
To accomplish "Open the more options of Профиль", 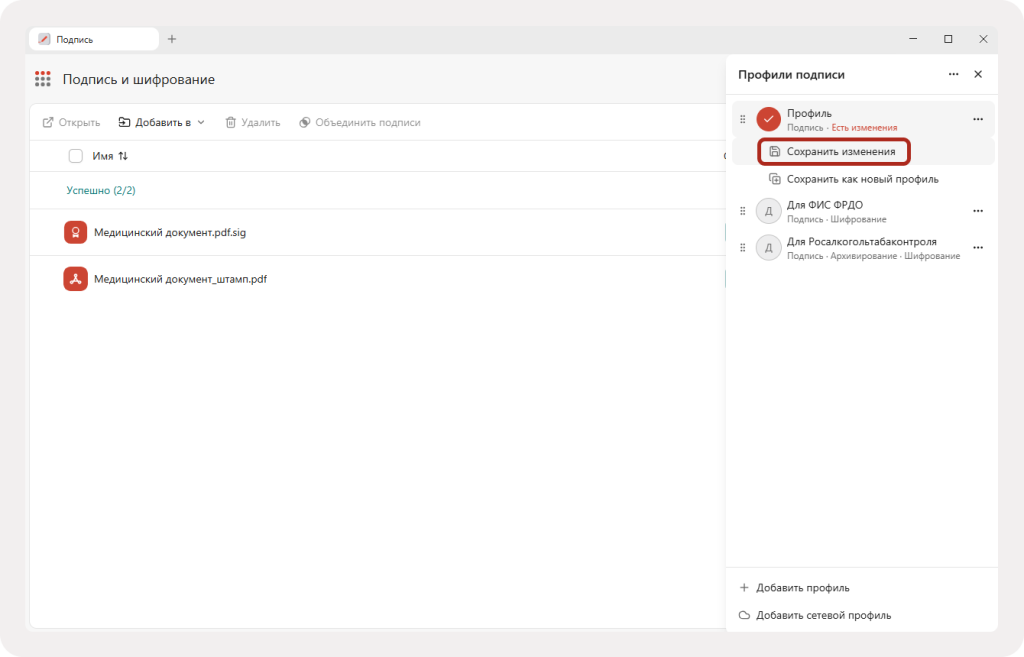I will (978, 120).
